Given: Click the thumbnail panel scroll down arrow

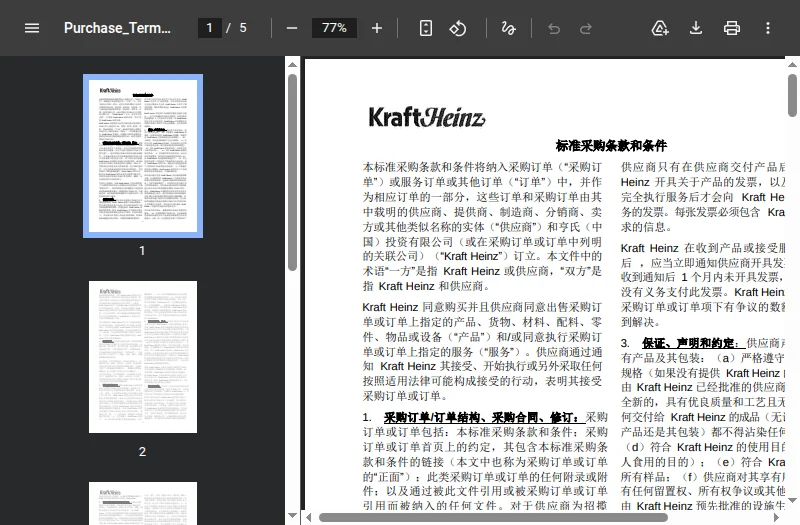Looking at the screenshot, I should coord(292,516).
